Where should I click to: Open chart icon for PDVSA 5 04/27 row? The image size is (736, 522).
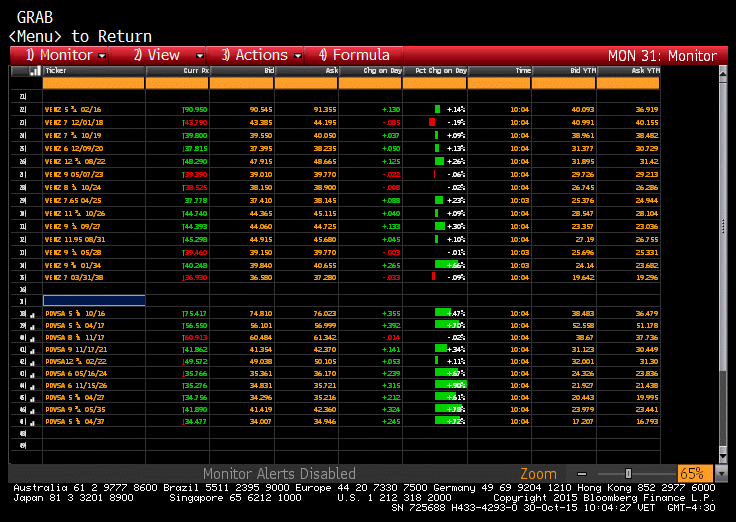pyautogui.click(x=32, y=399)
